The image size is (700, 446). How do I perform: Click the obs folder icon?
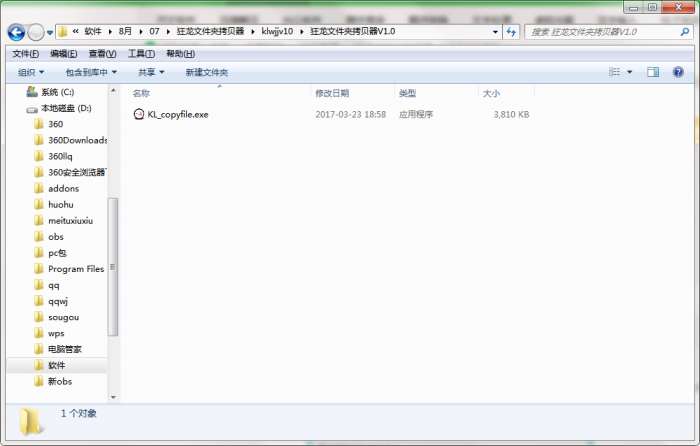39,237
